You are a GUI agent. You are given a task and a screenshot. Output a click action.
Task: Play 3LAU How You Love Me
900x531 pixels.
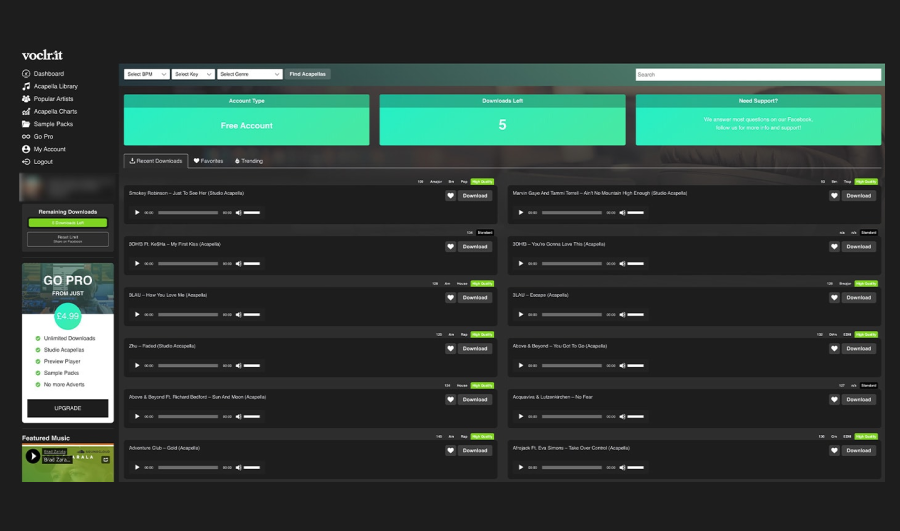(x=137, y=315)
